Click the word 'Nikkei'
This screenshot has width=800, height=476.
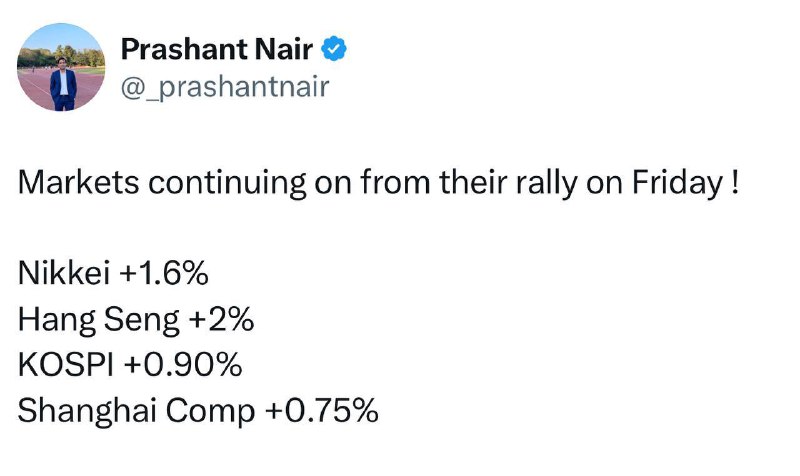click(64, 273)
